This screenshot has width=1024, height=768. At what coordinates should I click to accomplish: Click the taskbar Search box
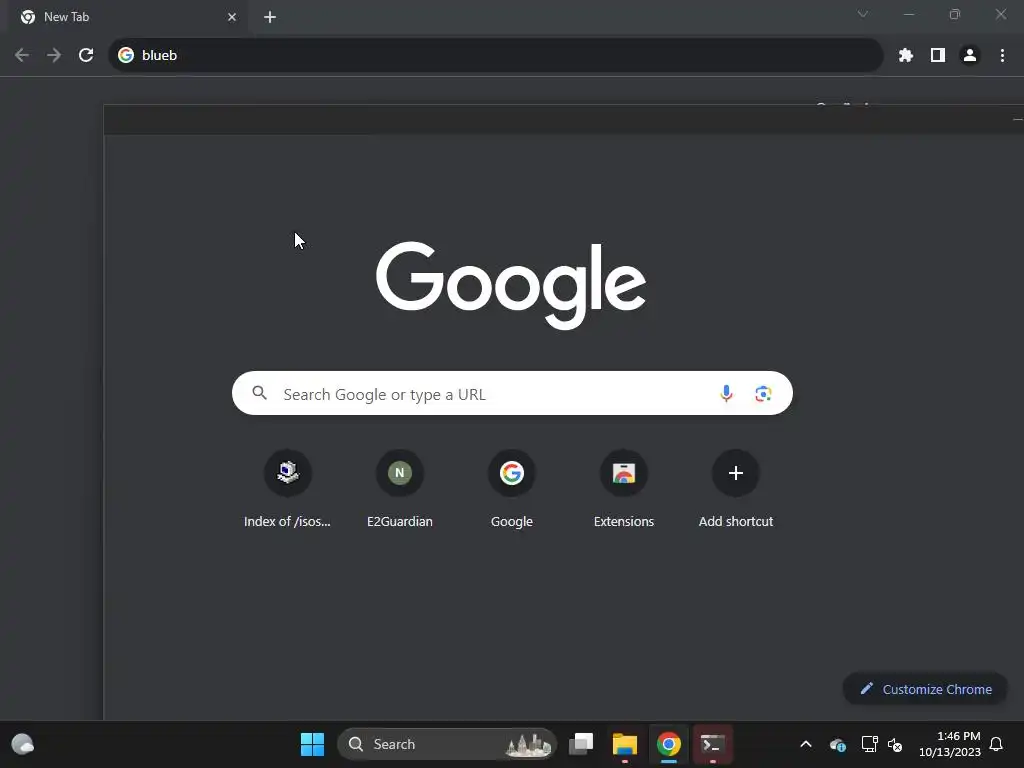tap(447, 744)
